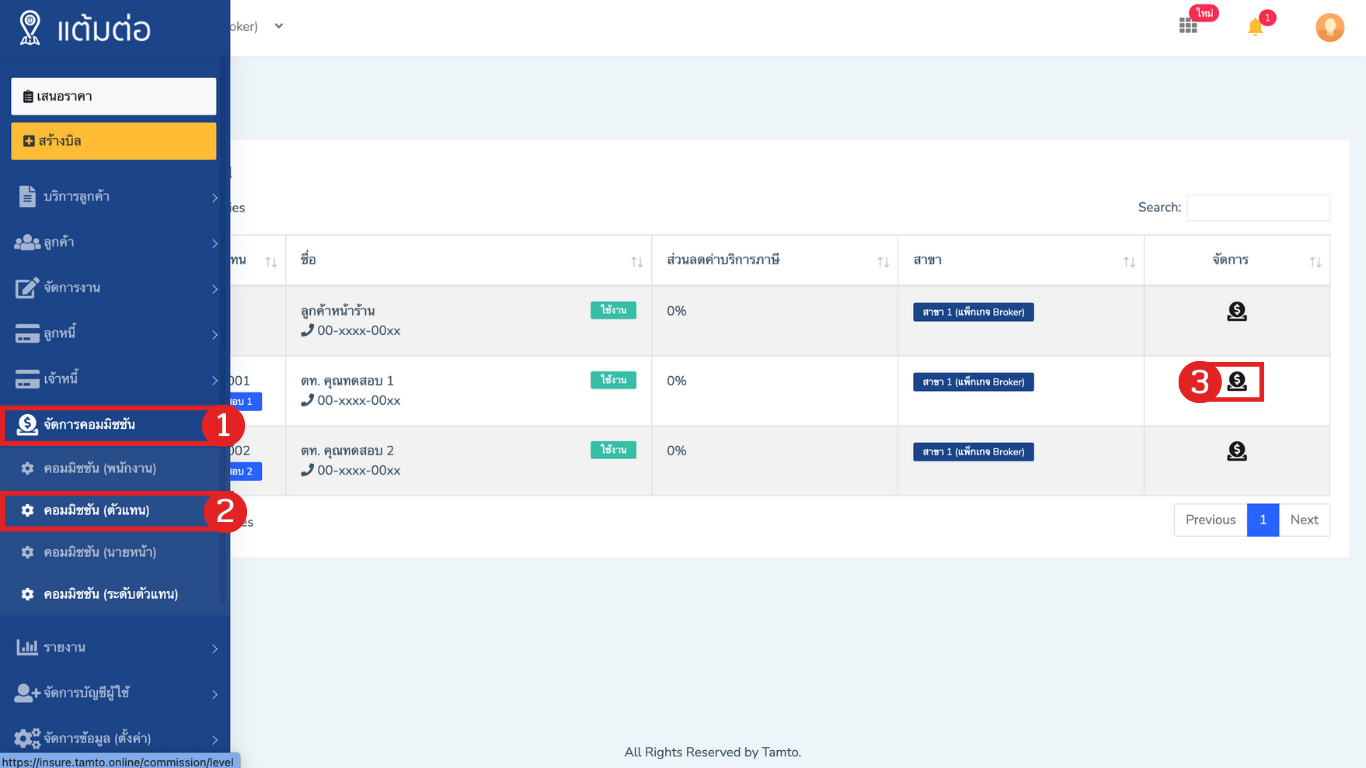Sort by จัดการ column arrows
1366x768 pixels.
point(1315,261)
